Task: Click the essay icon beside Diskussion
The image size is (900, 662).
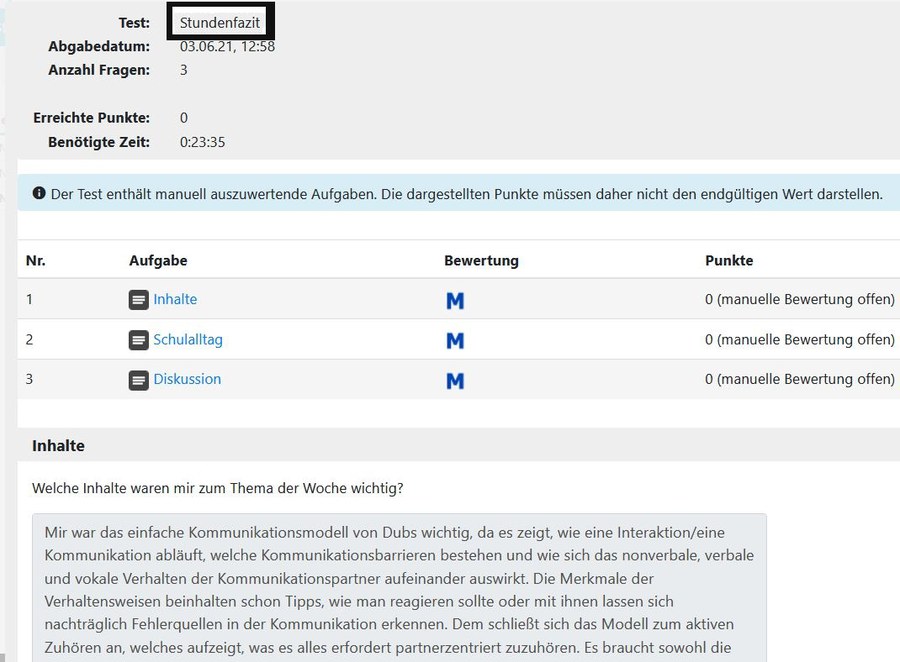Action: pyautogui.click(x=138, y=380)
